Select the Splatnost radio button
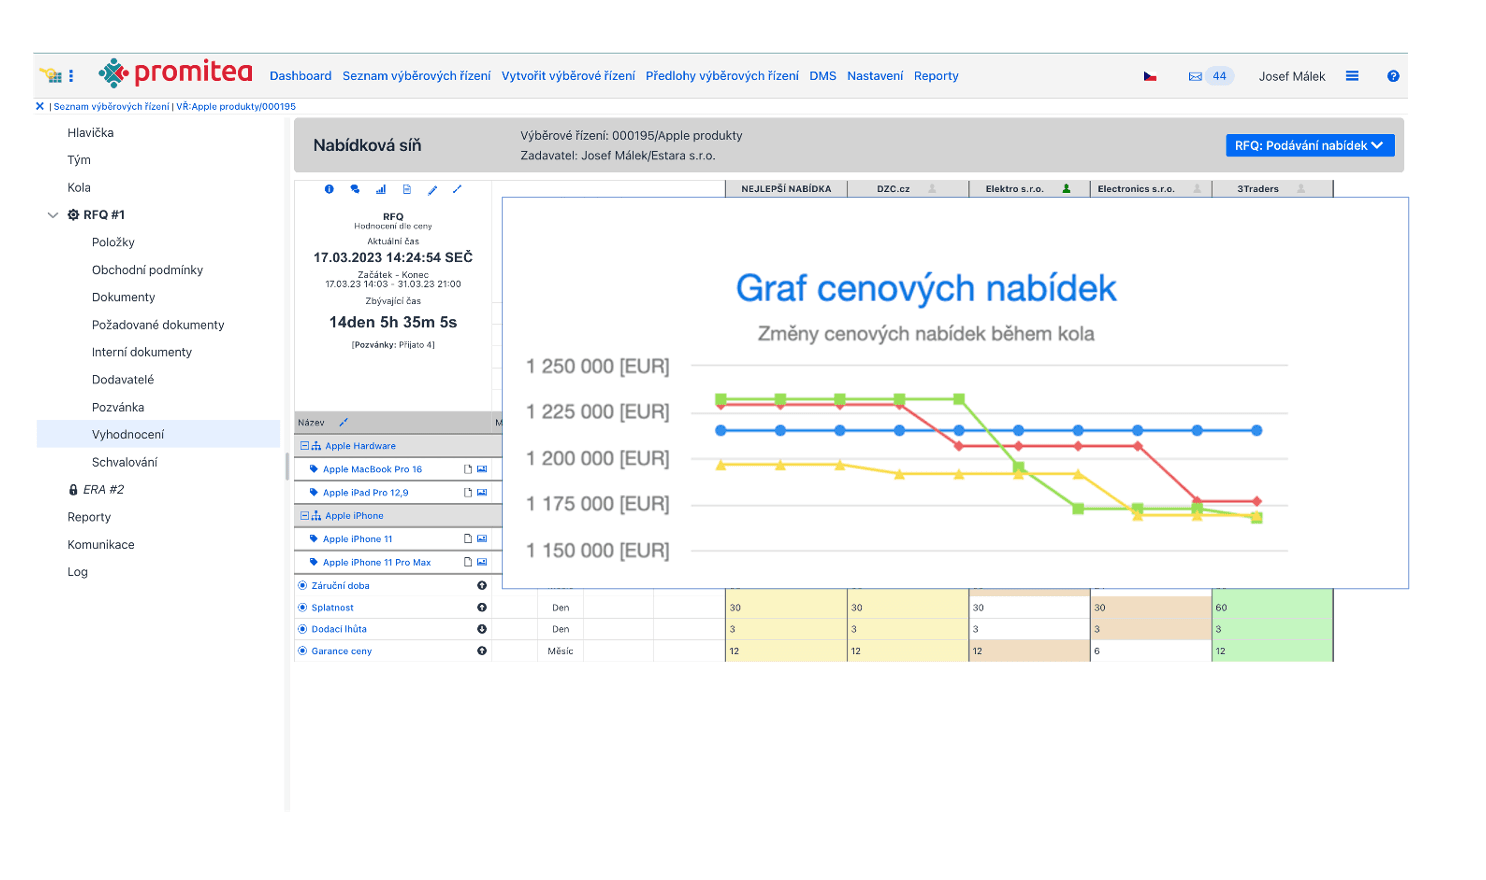Viewport: 1486px width, 880px height. [x=303, y=607]
